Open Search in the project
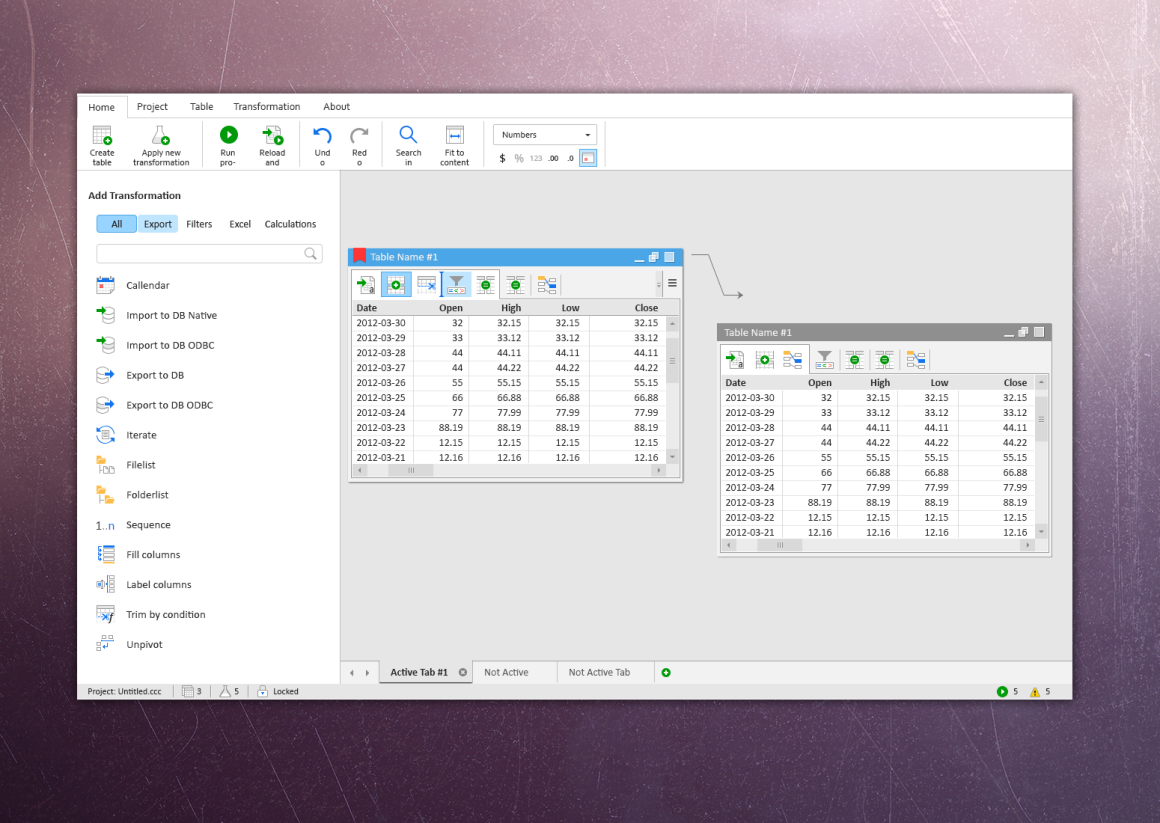1160x823 pixels. tap(408, 144)
